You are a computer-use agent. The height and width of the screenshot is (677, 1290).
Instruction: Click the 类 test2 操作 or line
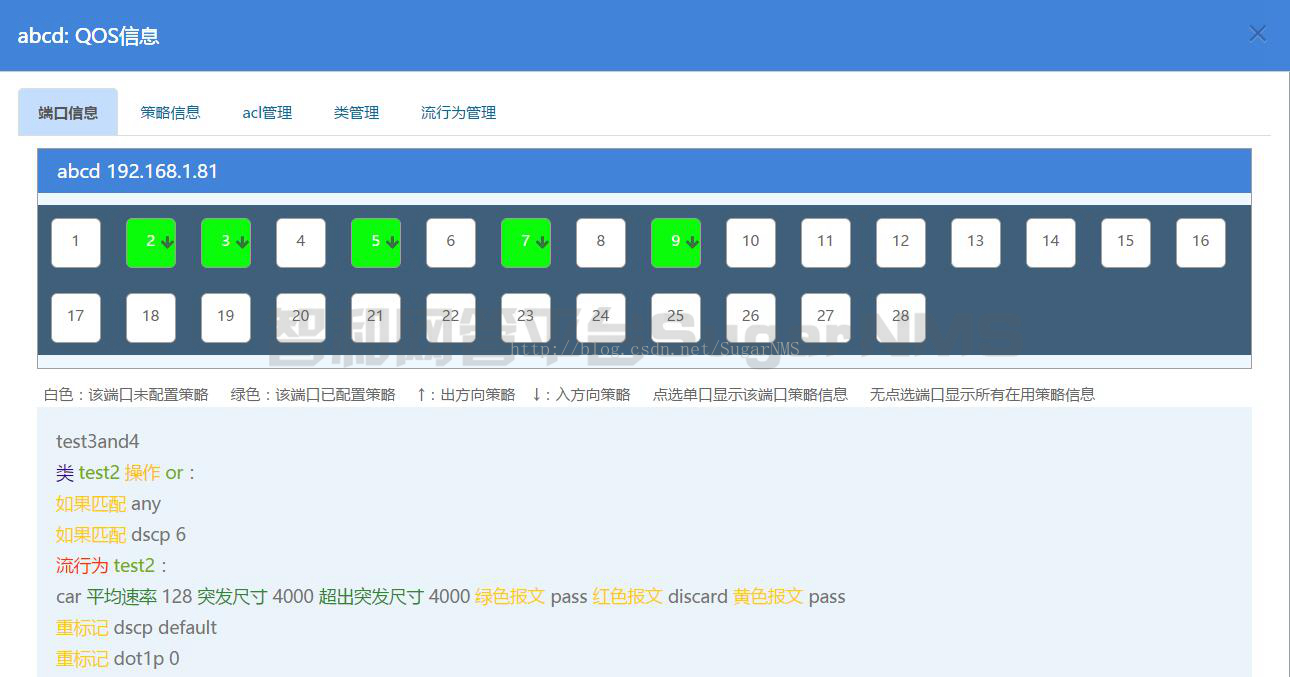click(x=126, y=472)
